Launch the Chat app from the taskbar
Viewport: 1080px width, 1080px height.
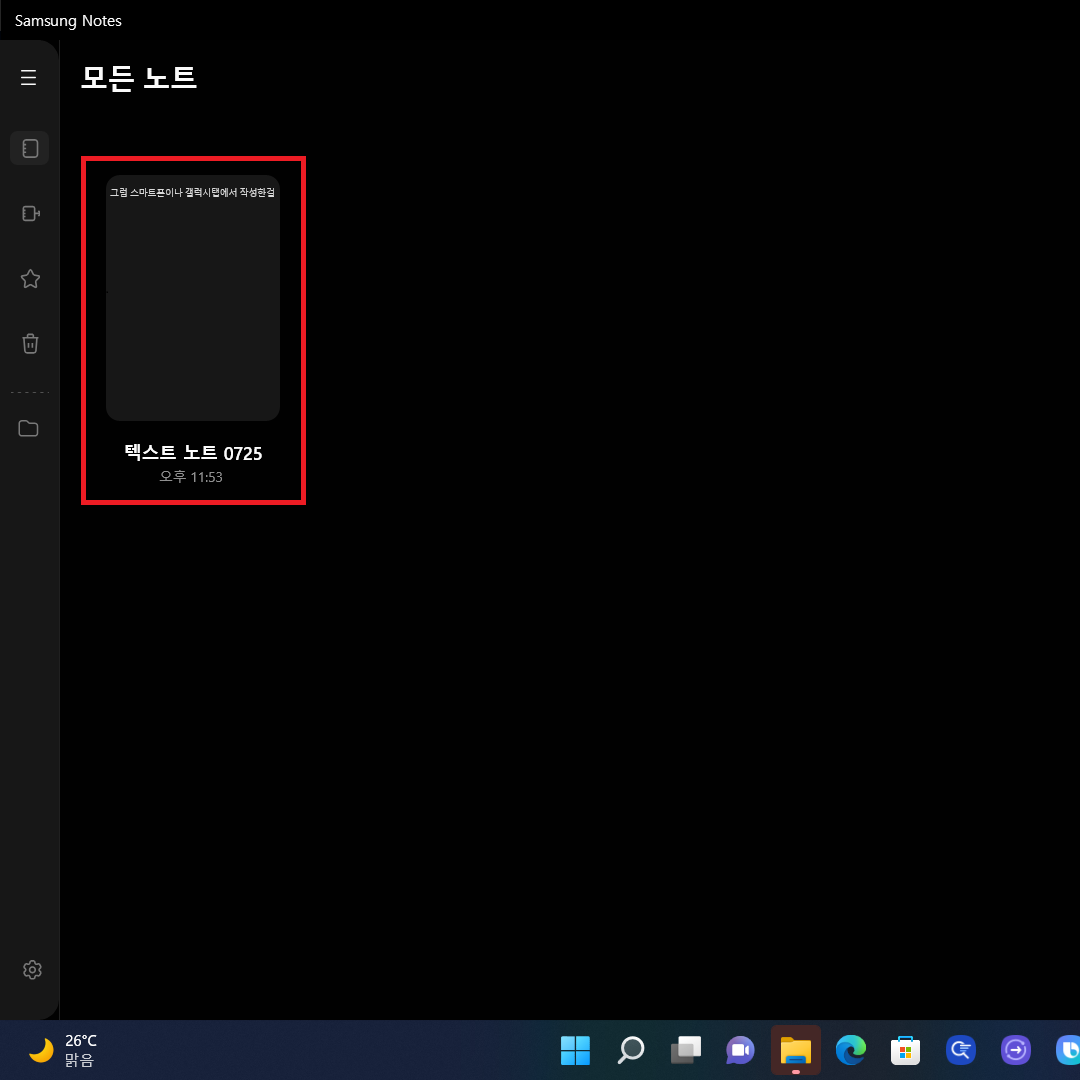740,1050
